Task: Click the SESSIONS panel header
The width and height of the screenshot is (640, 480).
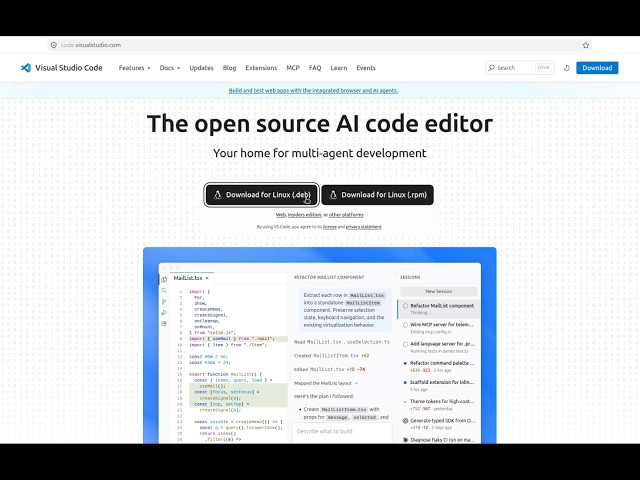Action: click(410, 278)
